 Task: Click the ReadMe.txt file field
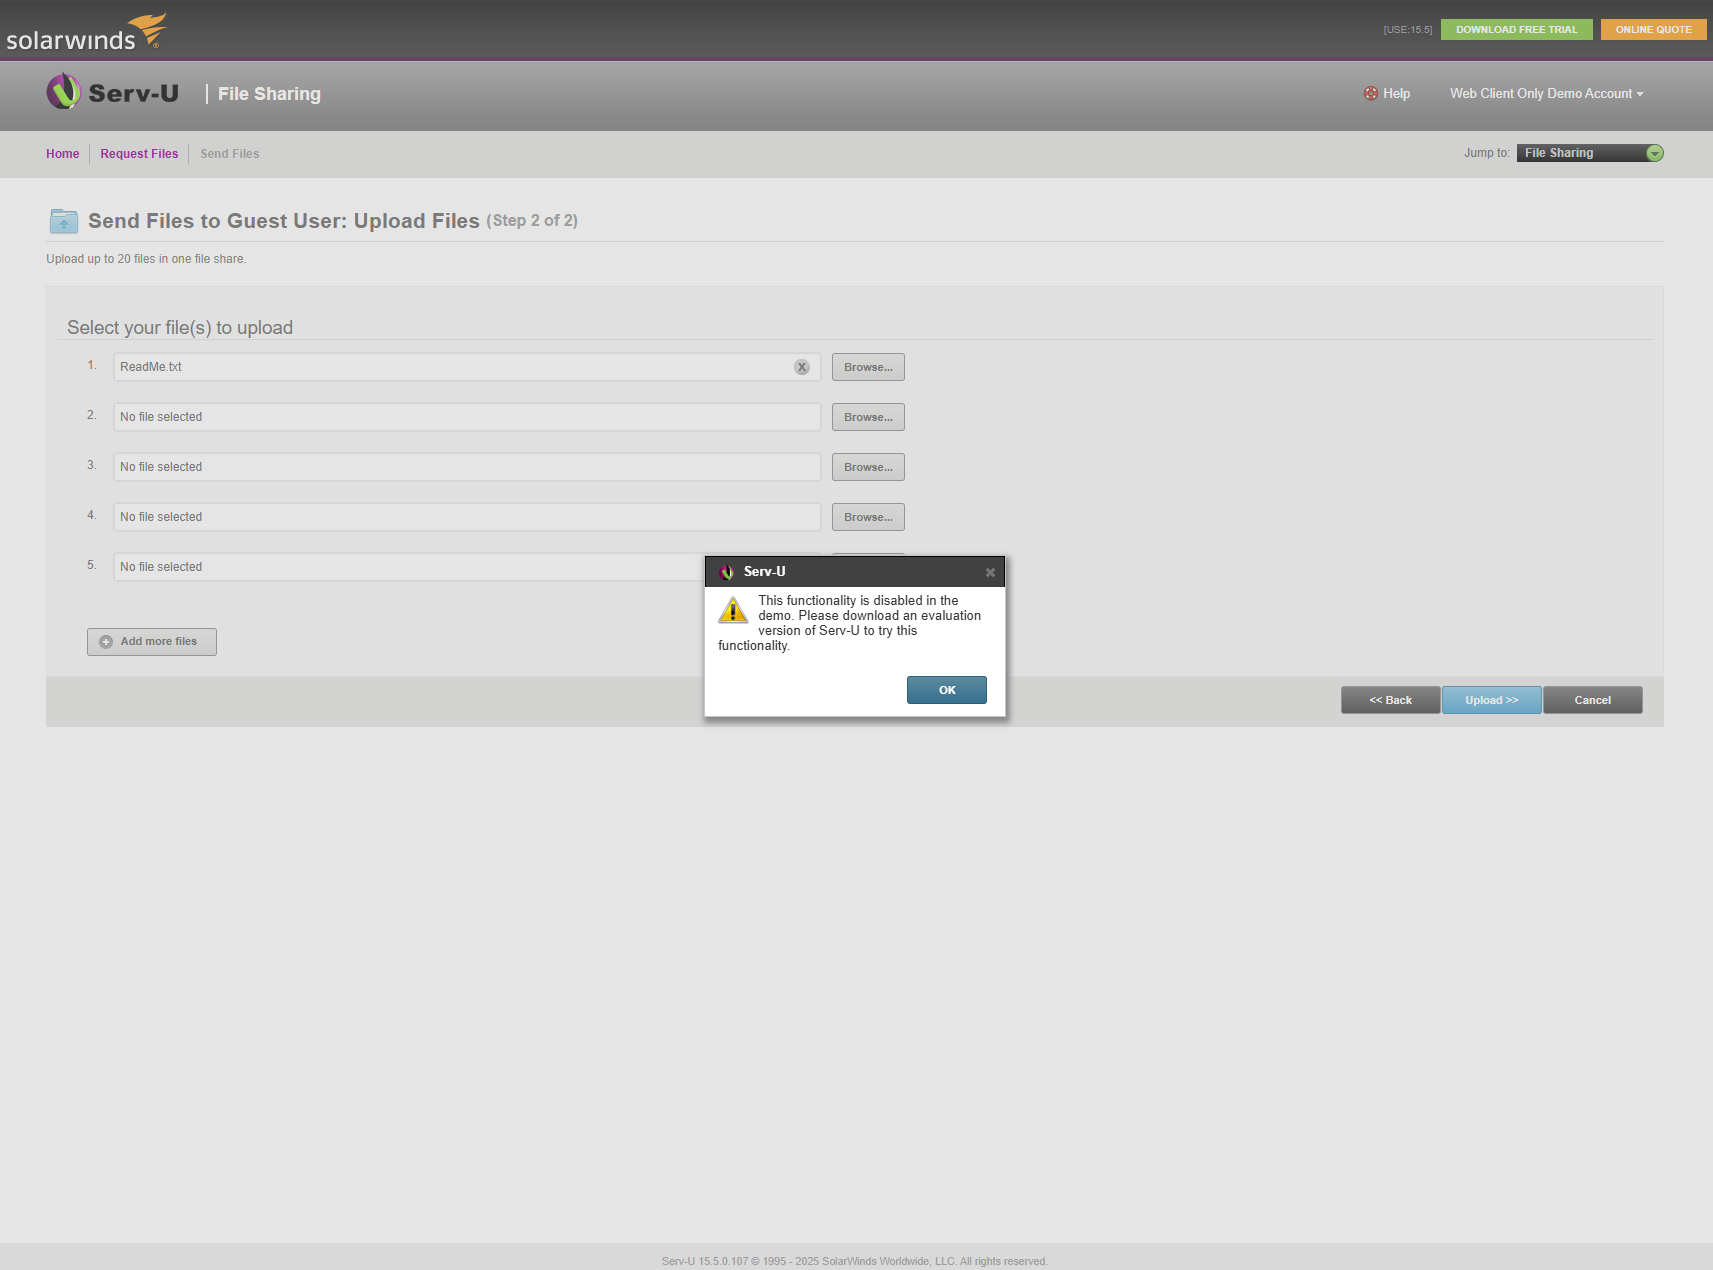click(467, 367)
